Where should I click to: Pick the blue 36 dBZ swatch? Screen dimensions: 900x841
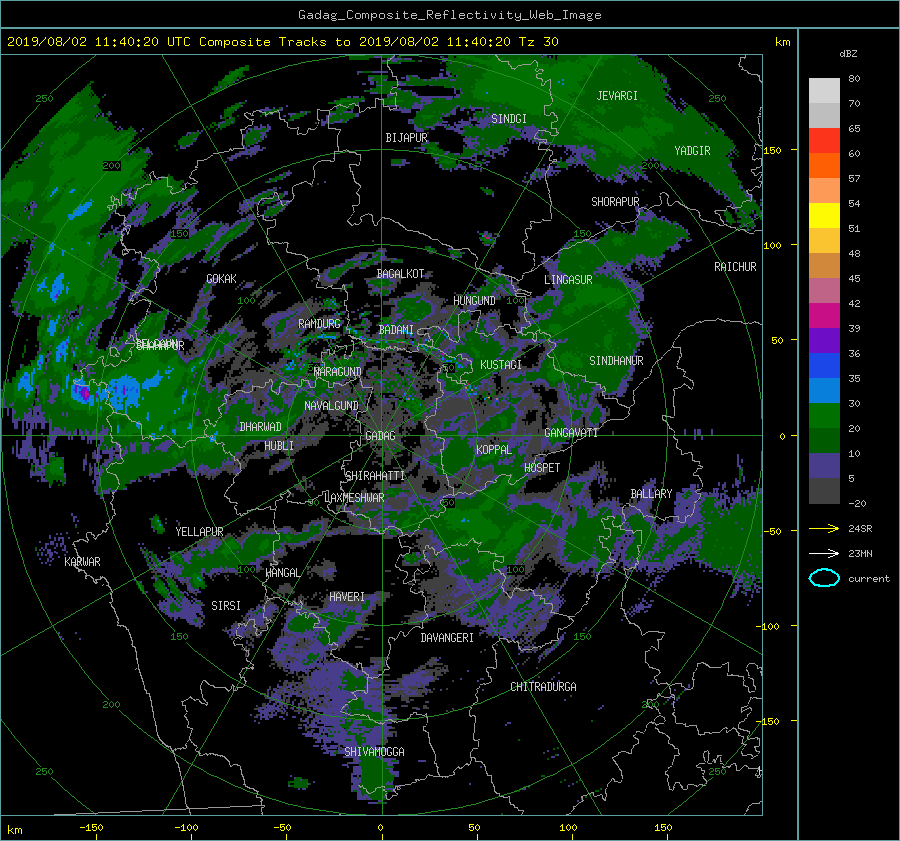(824, 365)
